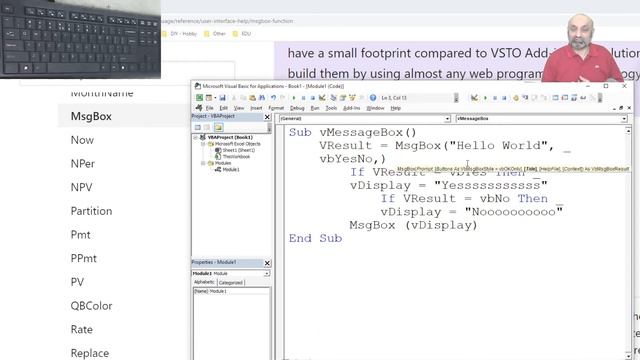Open the Run menu
Viewport: 640px width, 360px height.
(x=315, y=108)
